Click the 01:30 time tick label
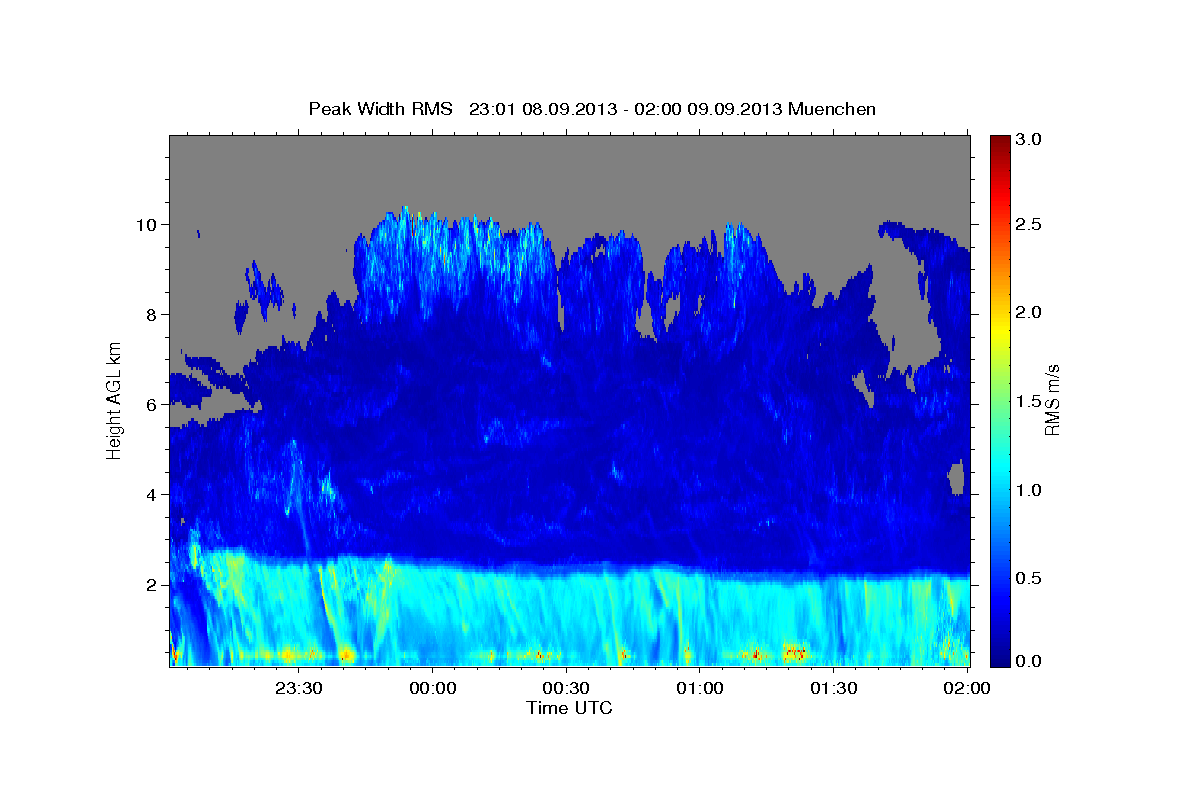Screen dimensions: 1200x800 [833, 688]
